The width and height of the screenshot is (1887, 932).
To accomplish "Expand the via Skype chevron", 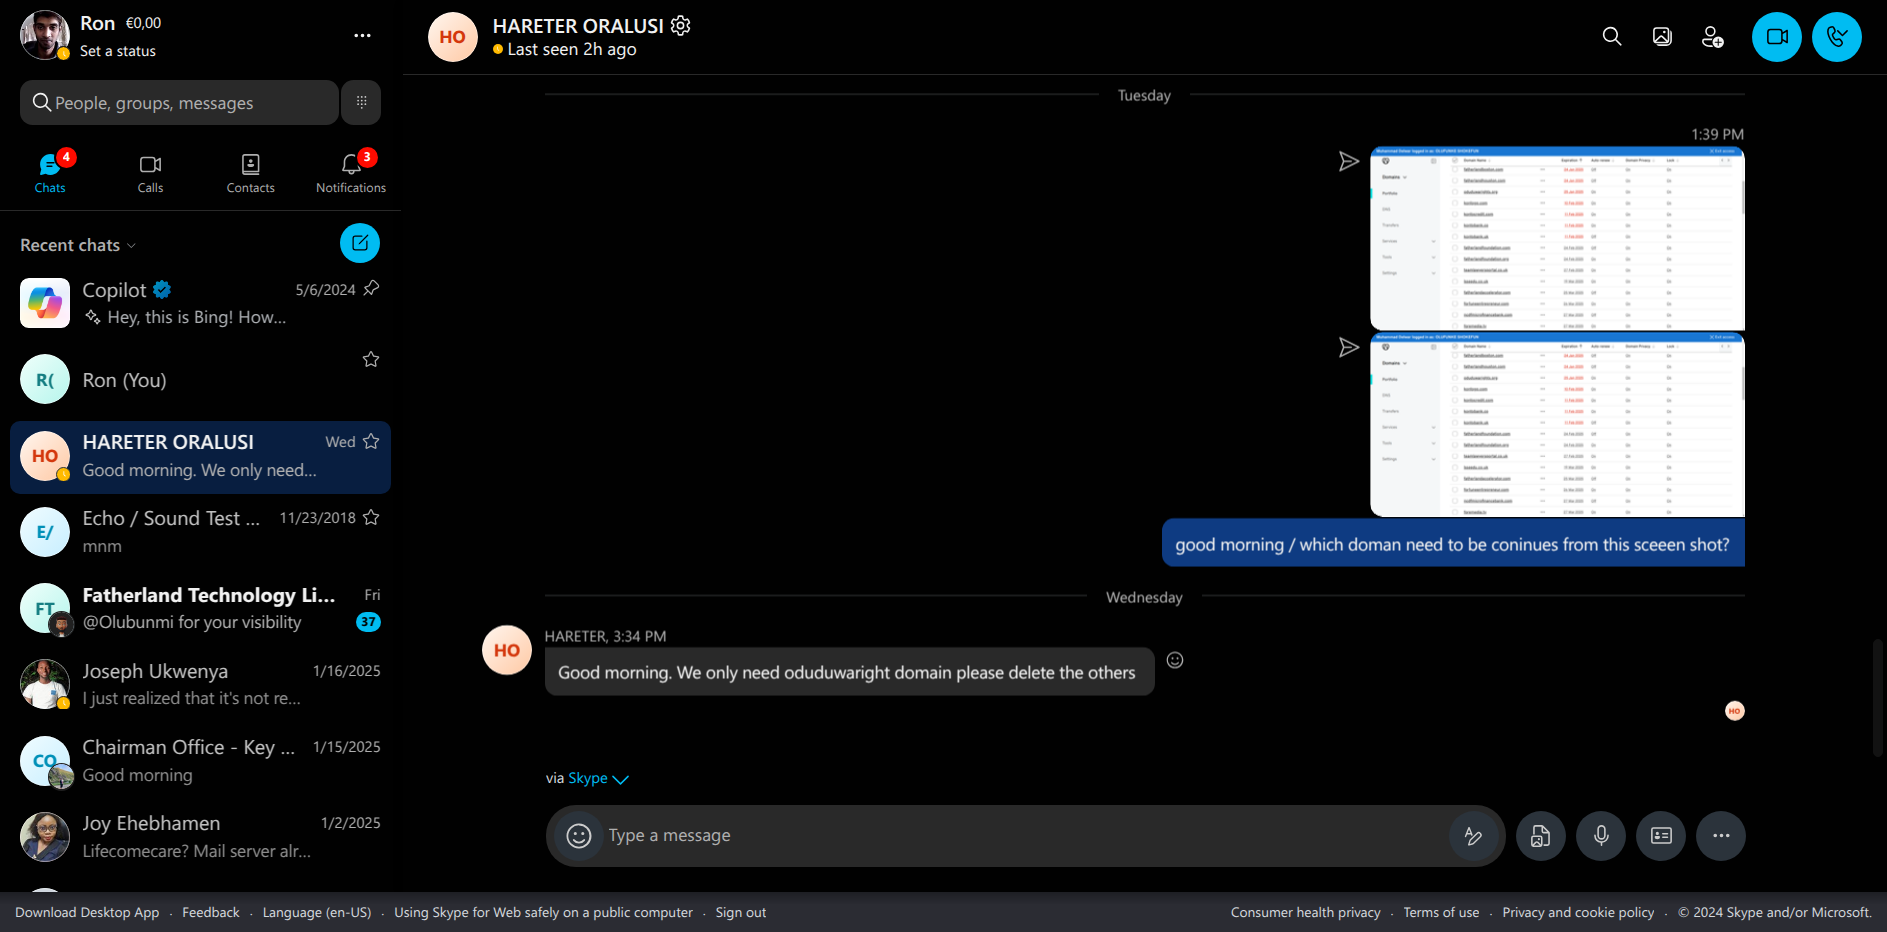I will (x=620, y=779).
